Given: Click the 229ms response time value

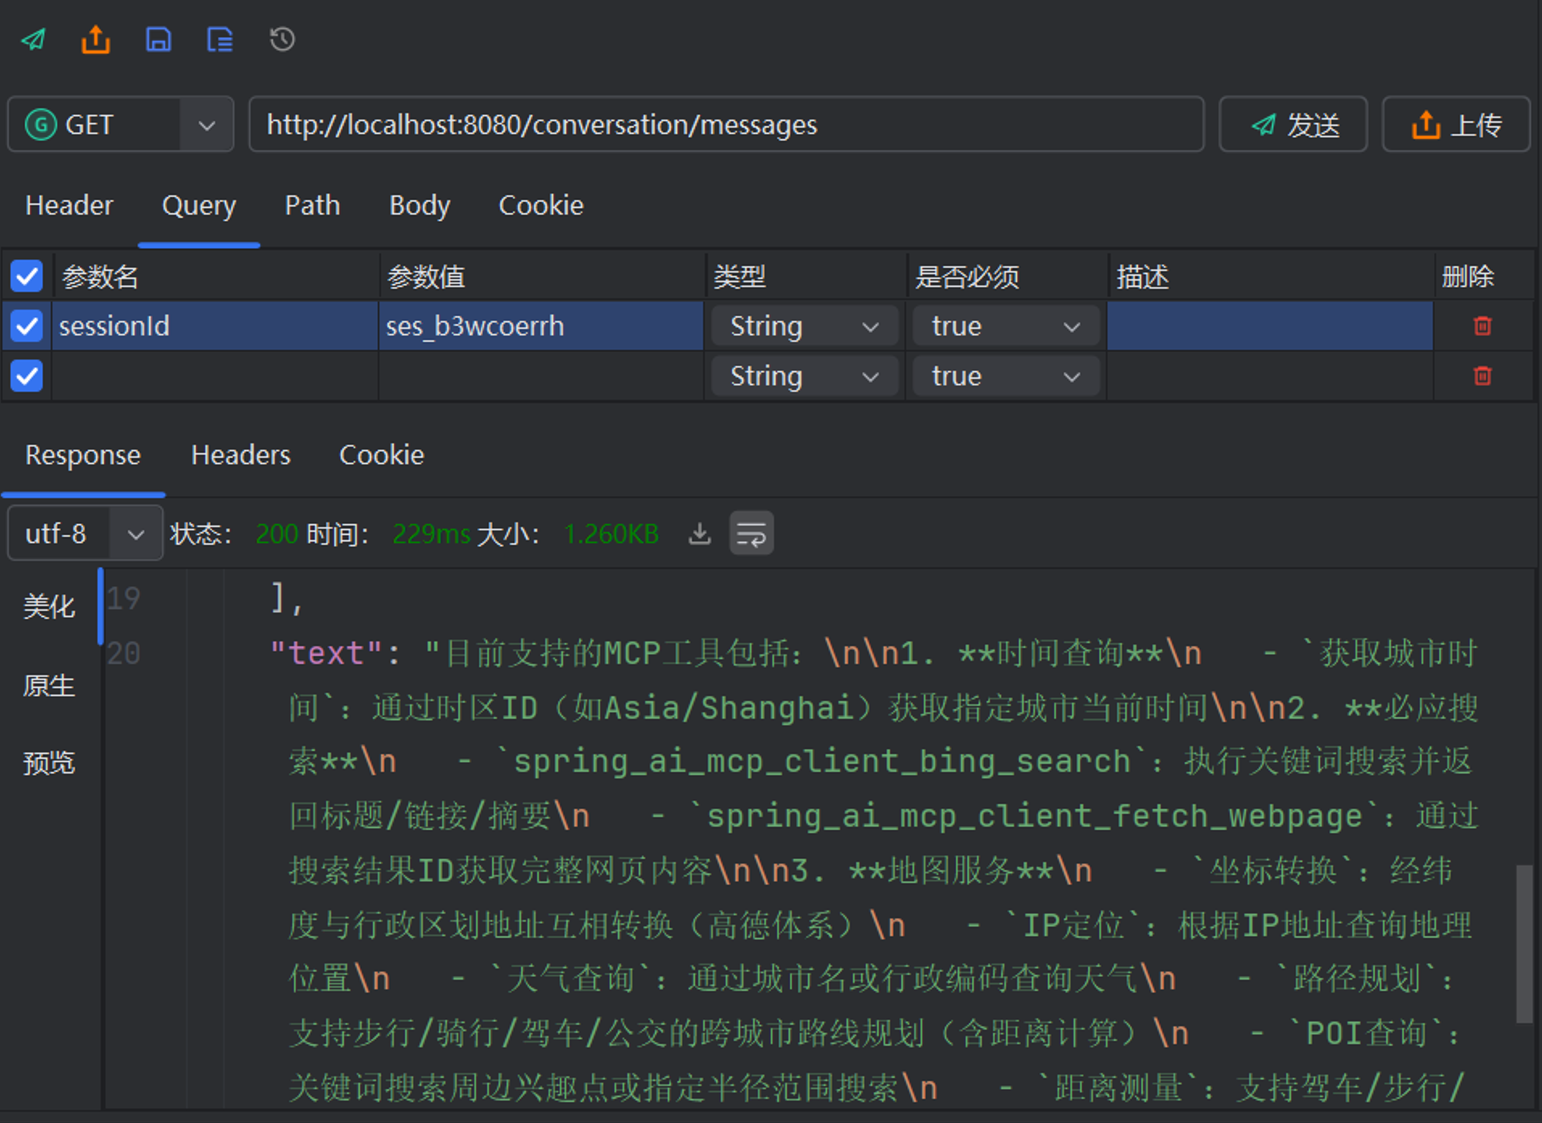Looking at the screenshot, I should coord(431,534).
